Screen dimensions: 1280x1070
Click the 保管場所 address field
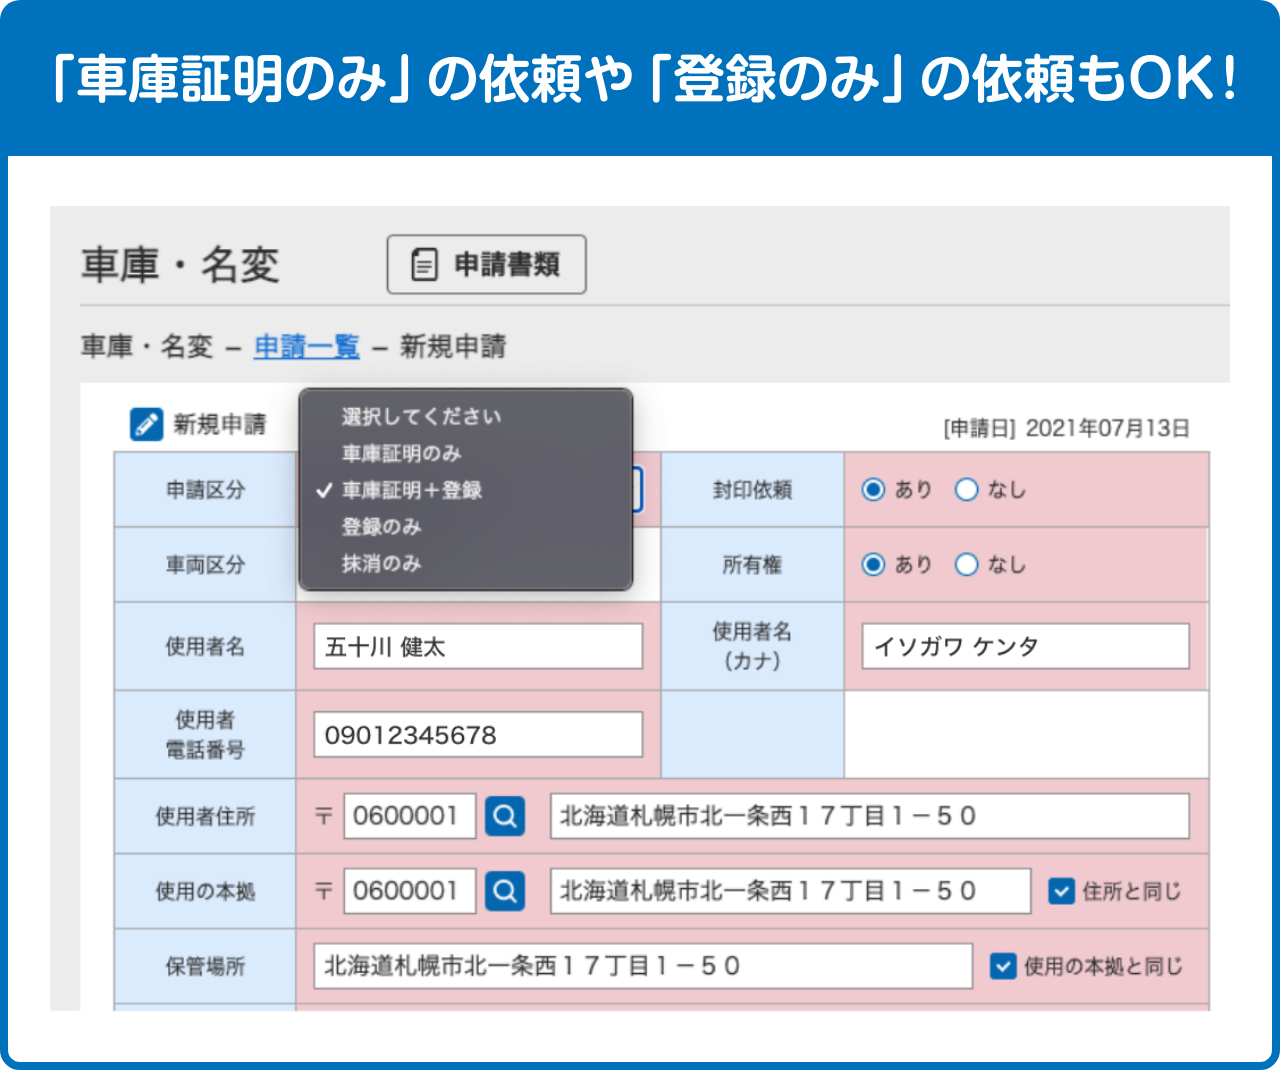(x=643, y=966)
